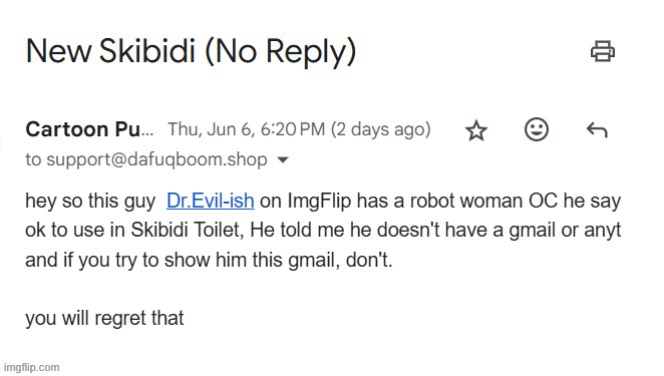Viewport: 664px width, 376px height.
Task: Click the imgflip.com watermark
Action: (31, 367)
